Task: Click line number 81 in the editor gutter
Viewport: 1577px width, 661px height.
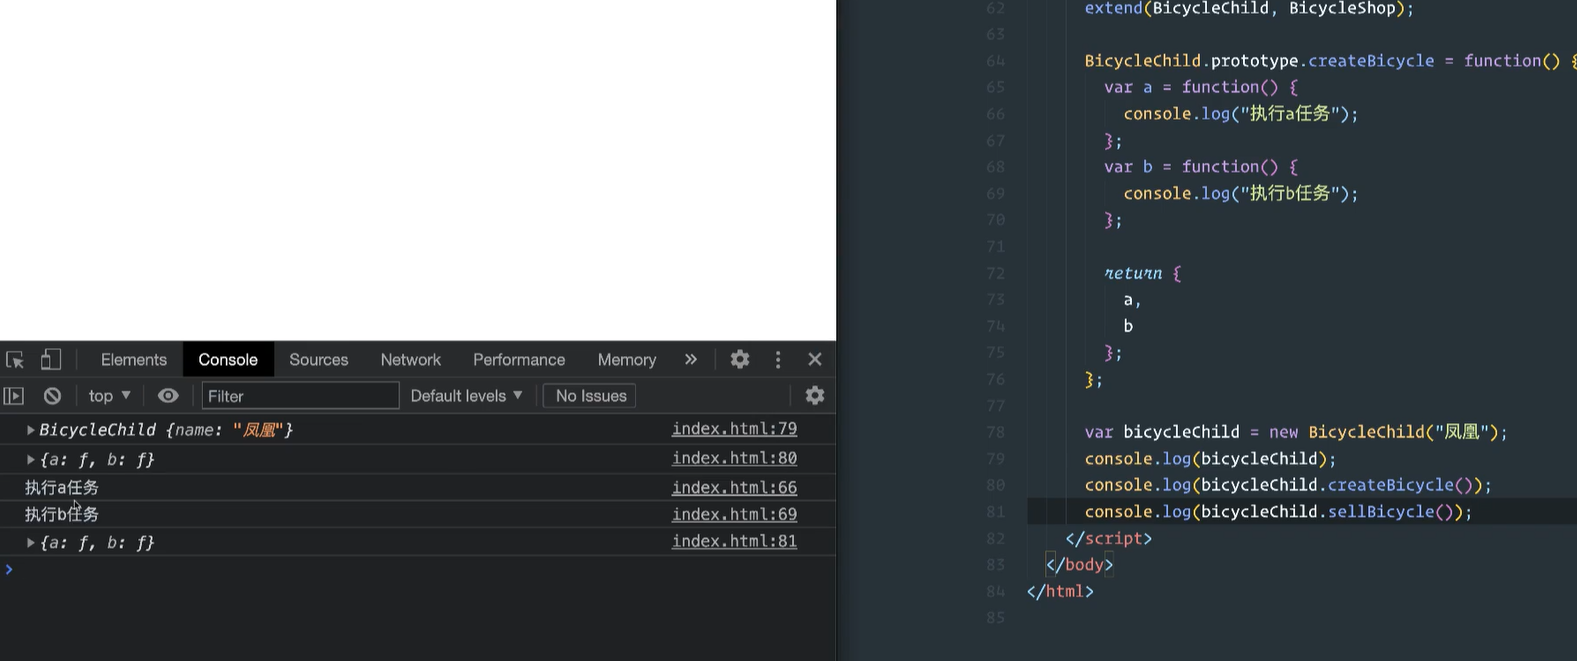Action: [995, 512]
